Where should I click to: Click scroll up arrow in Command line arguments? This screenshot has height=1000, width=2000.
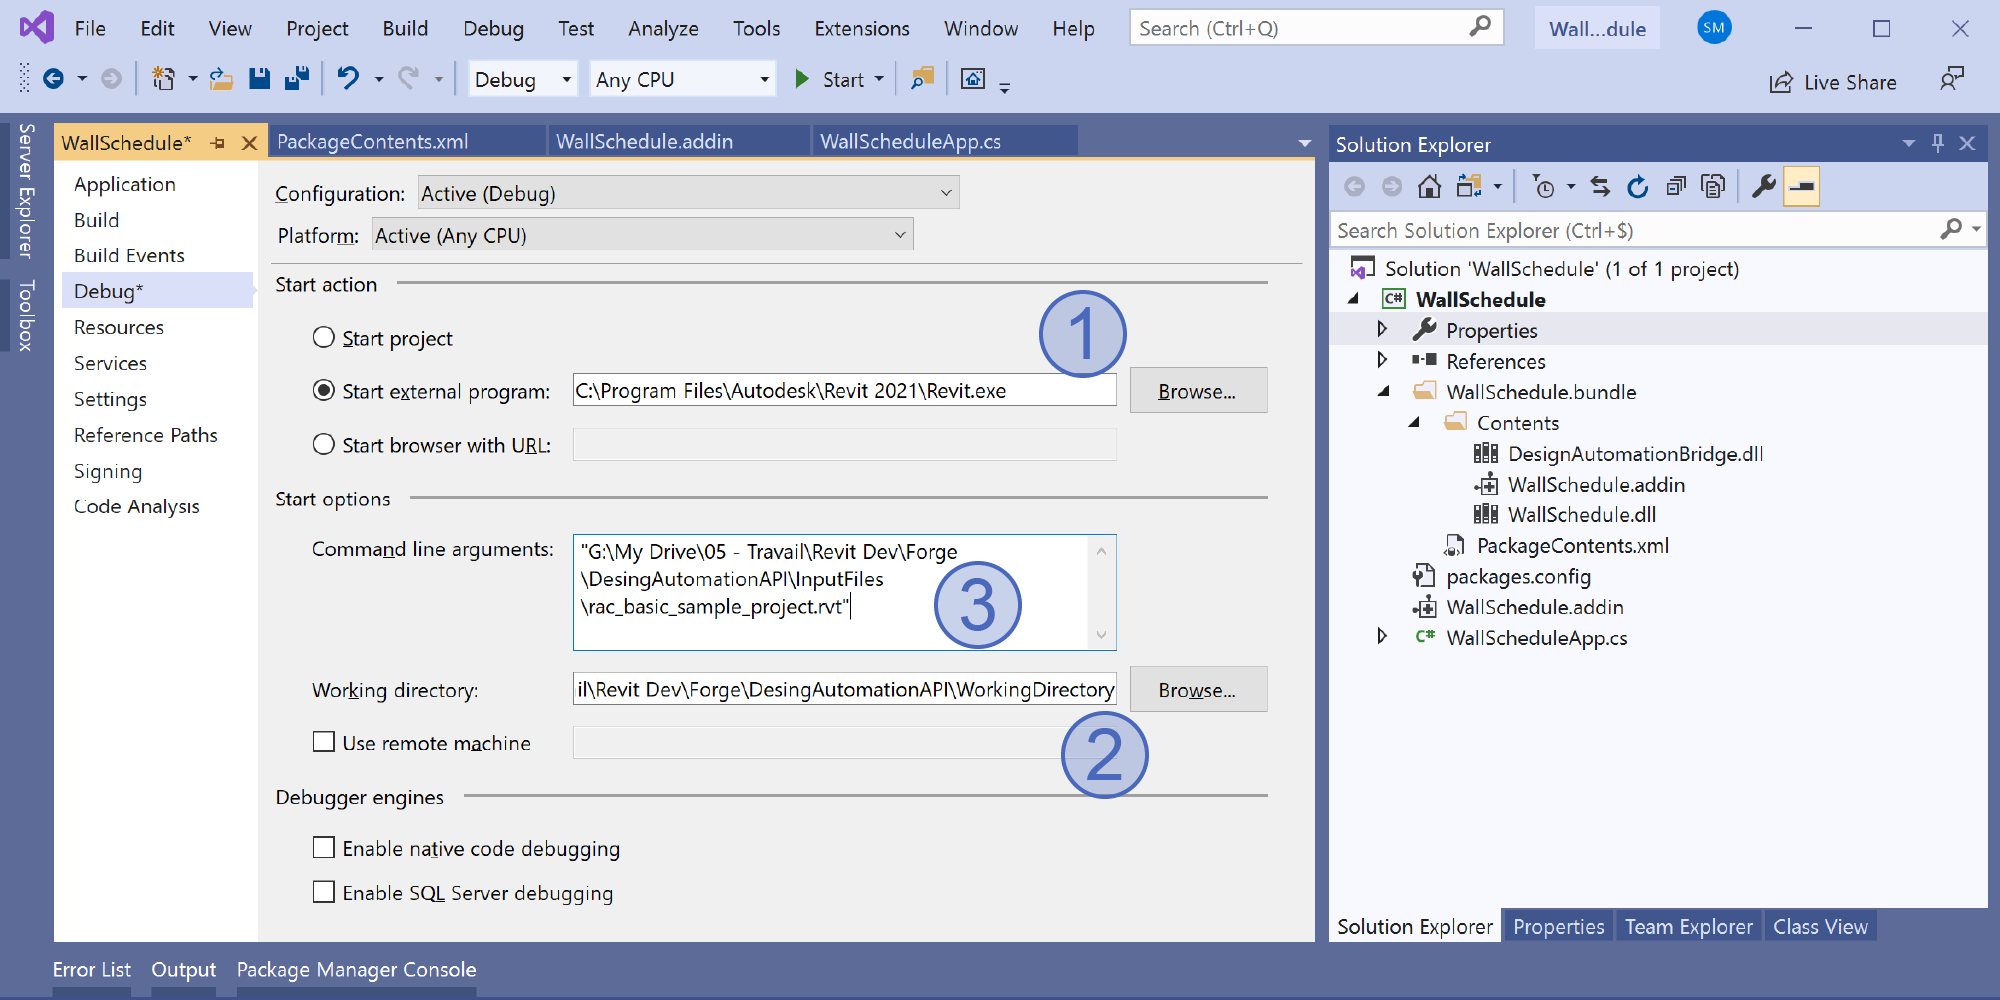(x=1101, y=550)
